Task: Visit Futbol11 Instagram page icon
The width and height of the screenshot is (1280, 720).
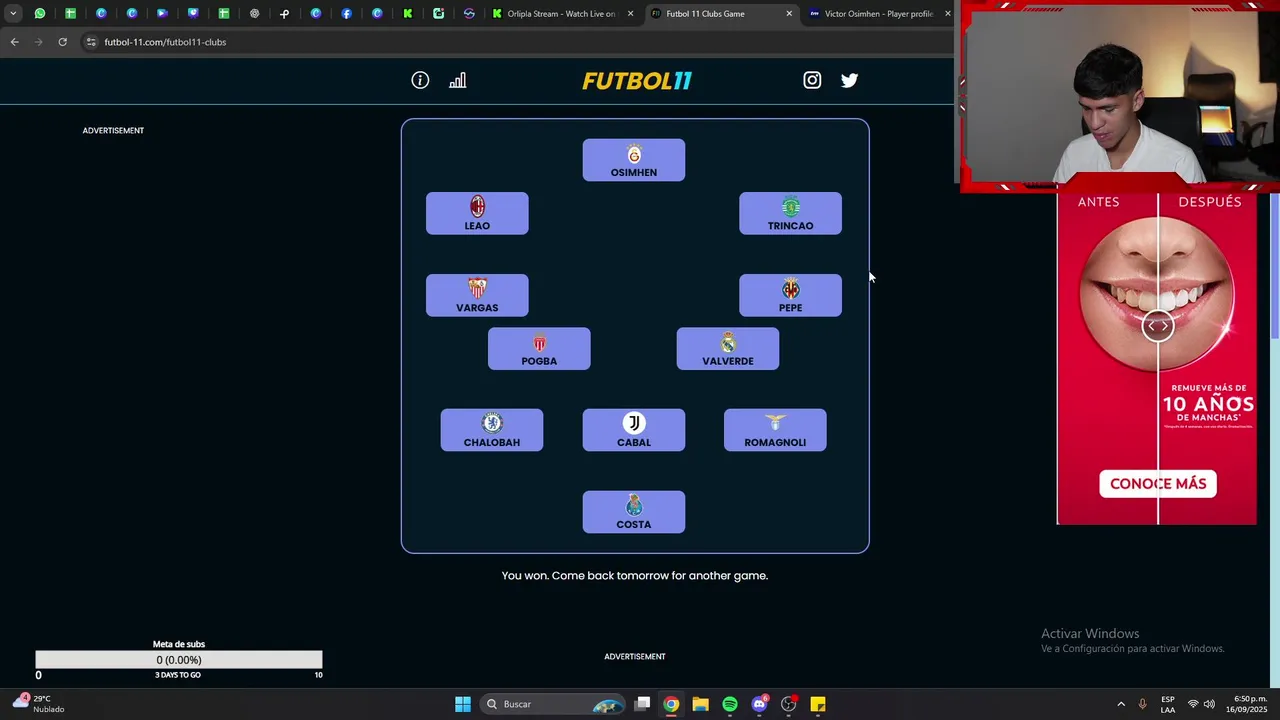Action: point(812,80)
